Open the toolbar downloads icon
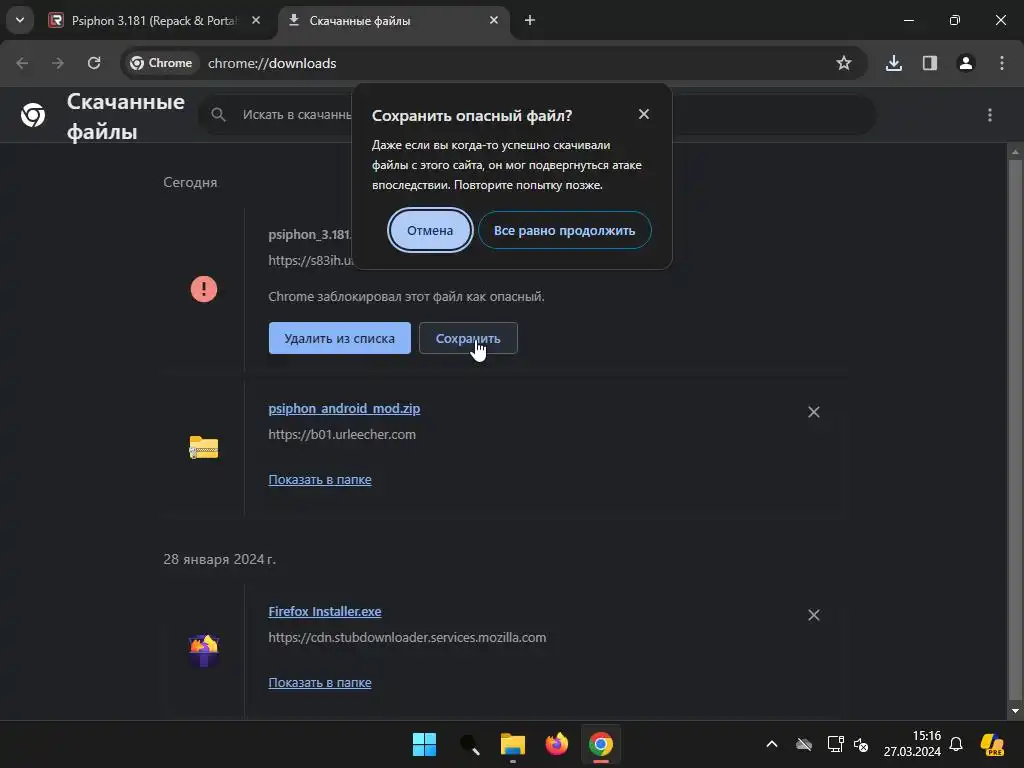This screenshot has height=768, width=1024. coord(894,63)
